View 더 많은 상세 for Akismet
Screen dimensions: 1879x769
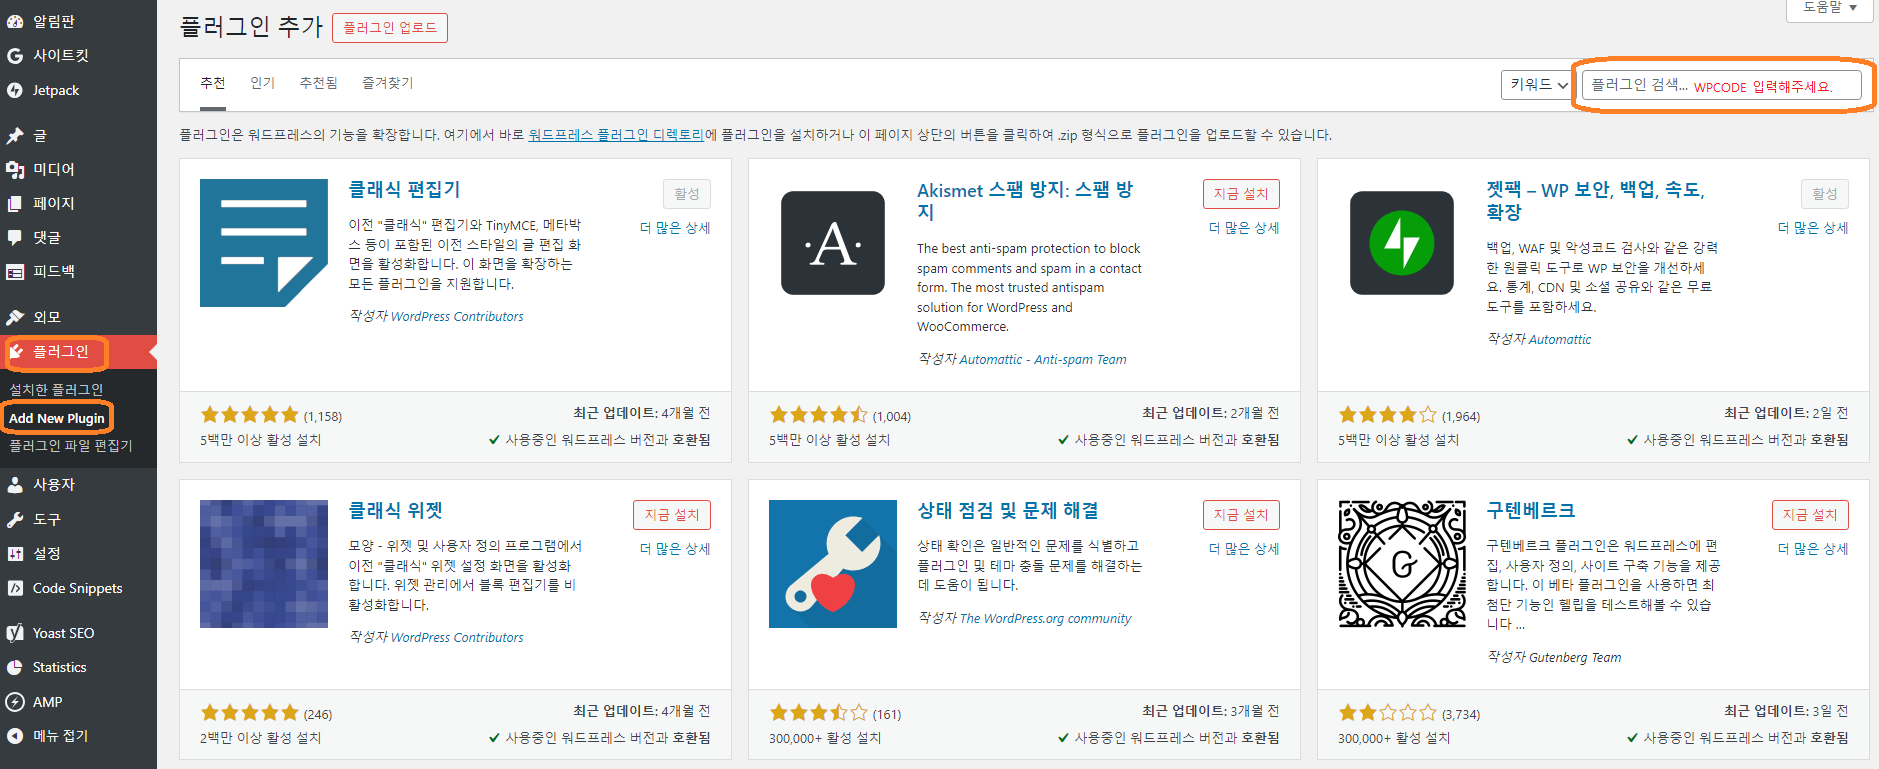pos(1244,228)
